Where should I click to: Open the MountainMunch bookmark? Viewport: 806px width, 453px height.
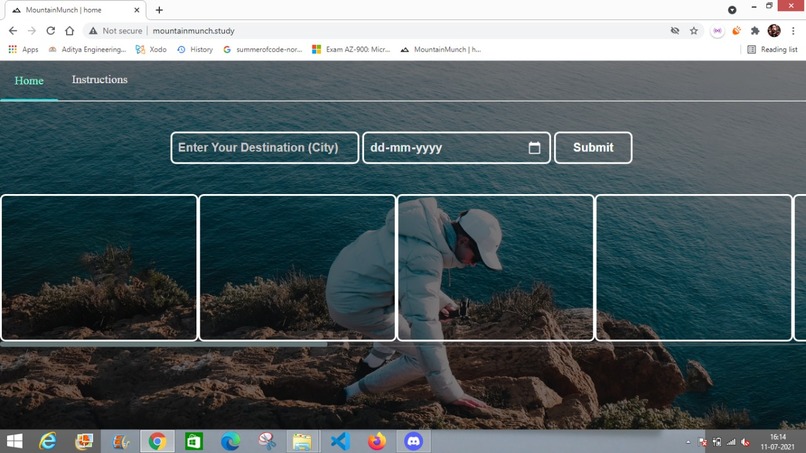(x=441, y=49)
